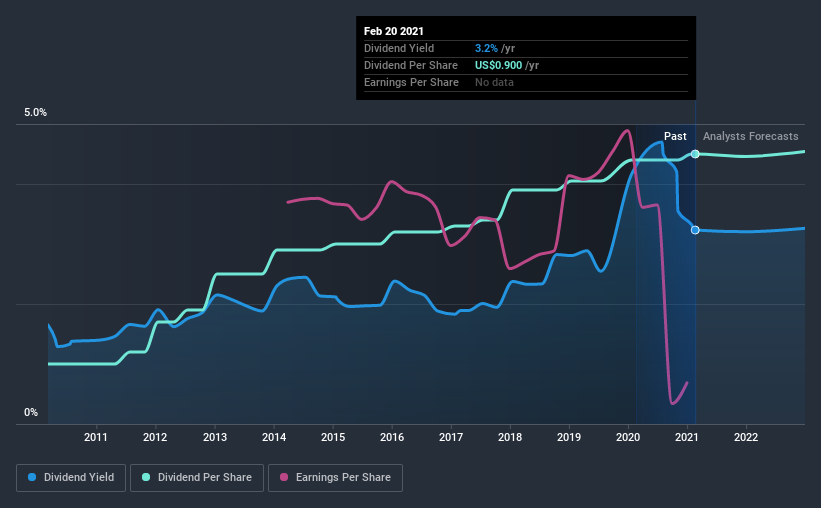Click the Past region label
821x508 pixels.
pyautogui.click(x=675, y=136)
